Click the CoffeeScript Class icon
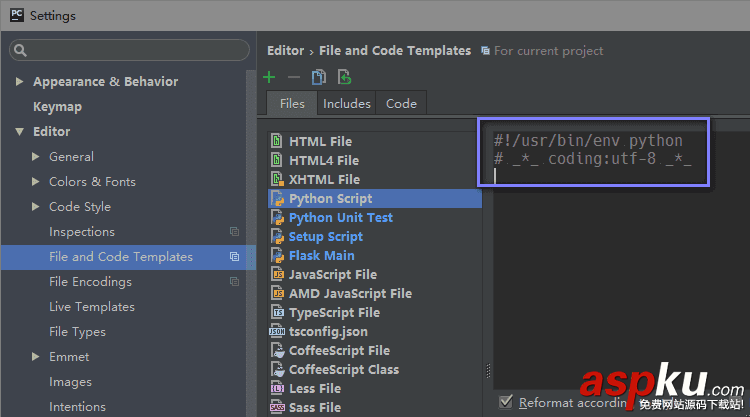 [277, 369]
